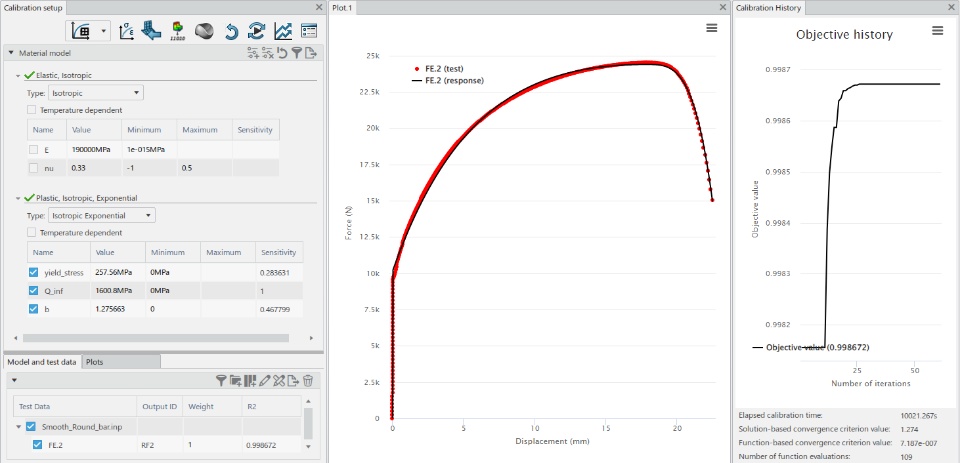Screen dimensions: 960x463
Task: Open the Plot.1 chart hamburger menu
Action: click(x=711, y=28)
